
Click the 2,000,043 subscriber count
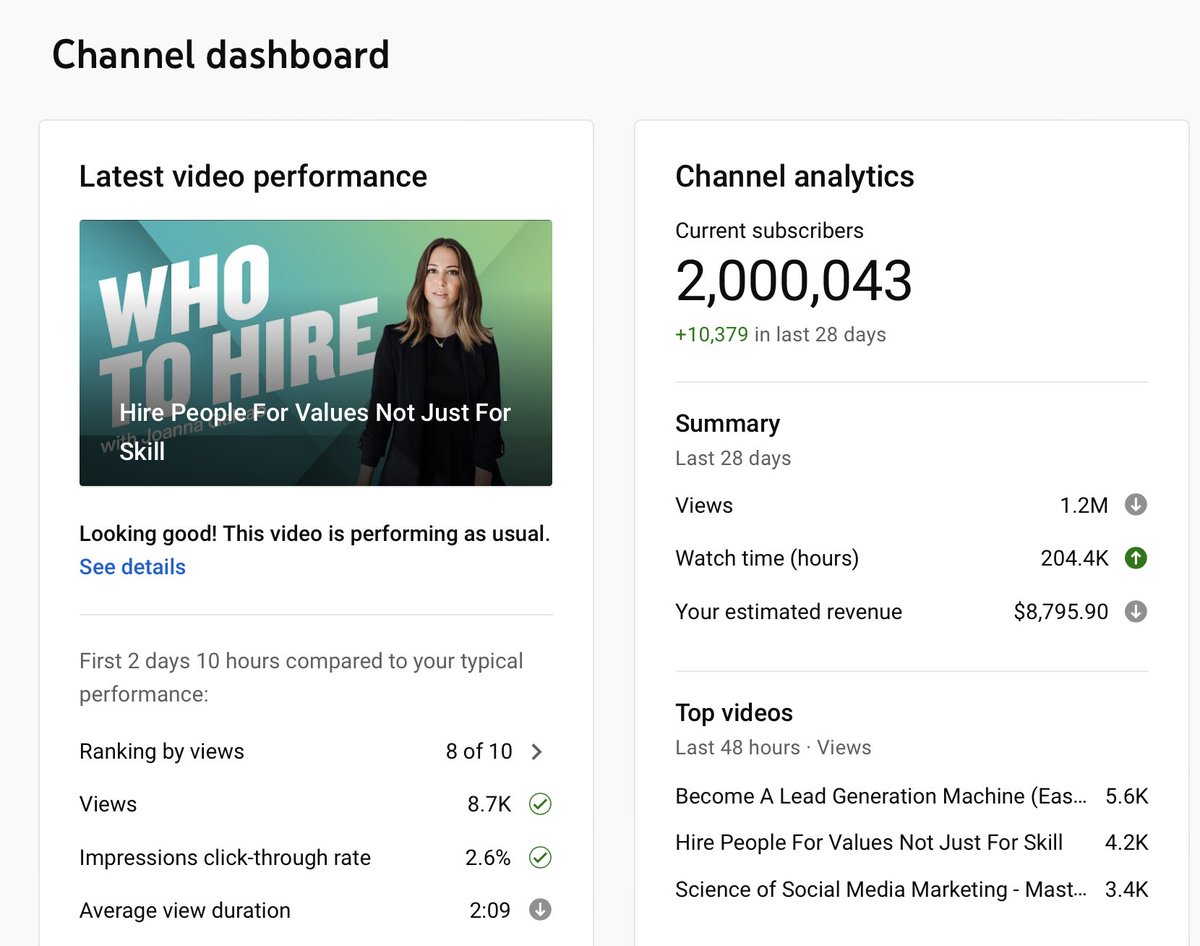point(794,281)
